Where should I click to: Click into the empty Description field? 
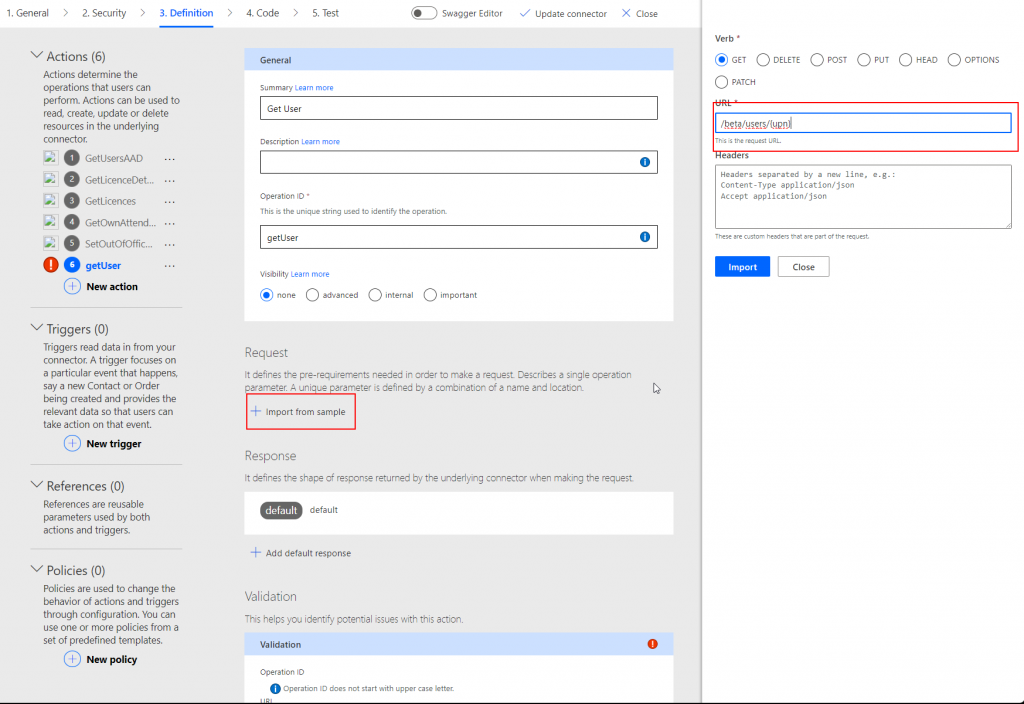click(x=458, y=162)
